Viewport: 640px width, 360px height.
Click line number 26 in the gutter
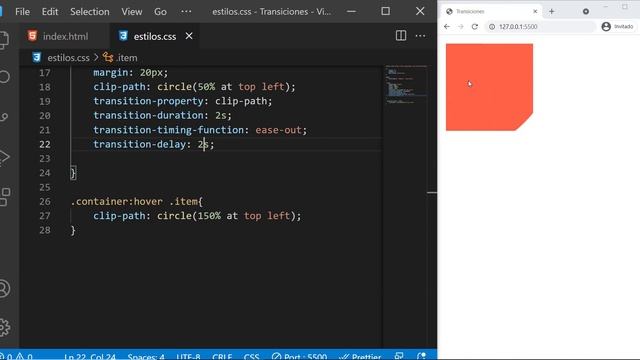[x=44, y=201]
